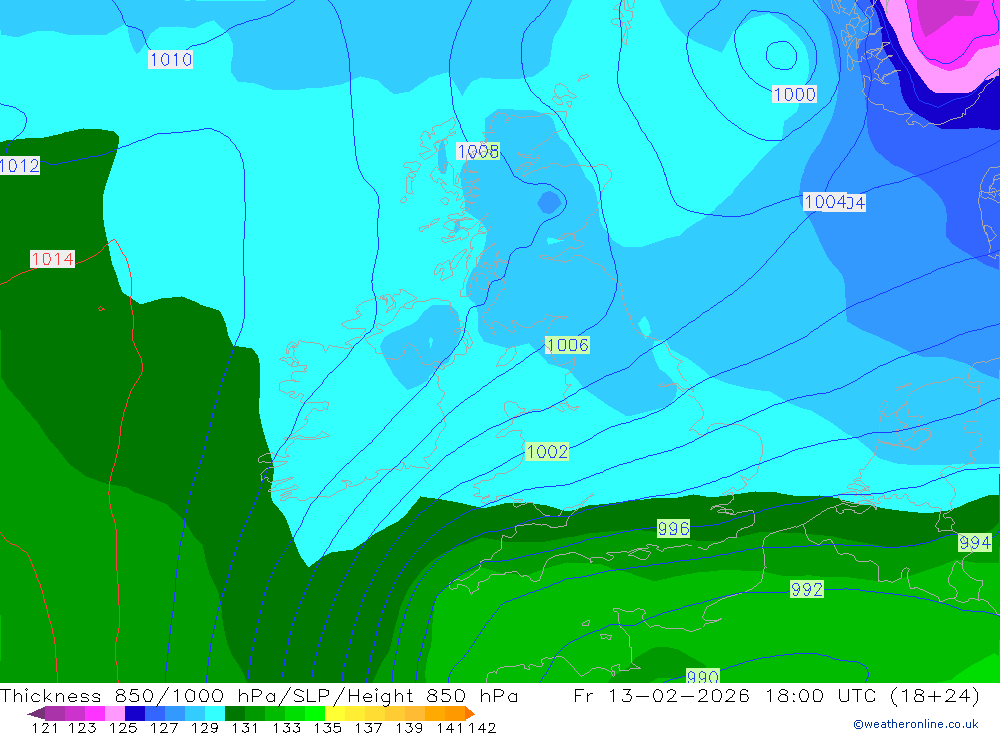Click the 1000 isobar label
The height and width of the screenshot is (733, 1000).
pos(794,94)
